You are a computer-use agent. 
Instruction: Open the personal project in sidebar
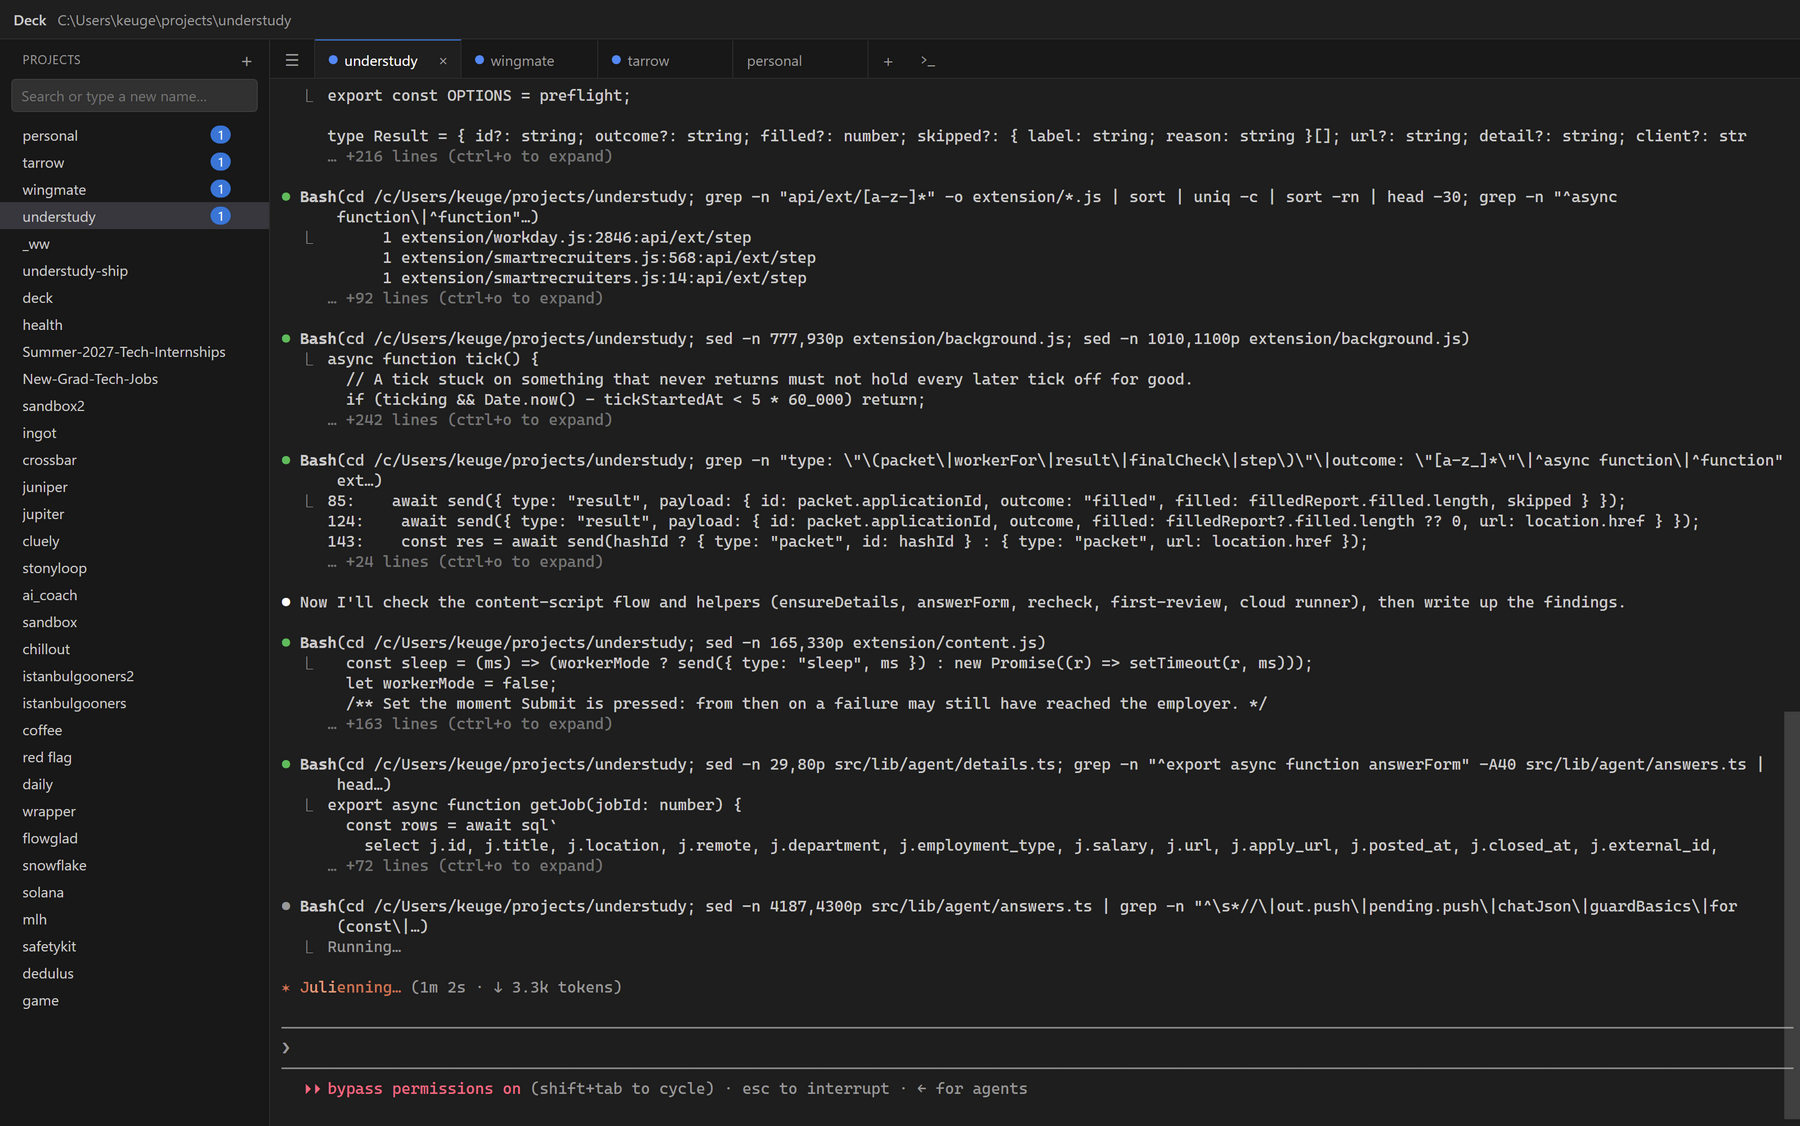point(134,135)
